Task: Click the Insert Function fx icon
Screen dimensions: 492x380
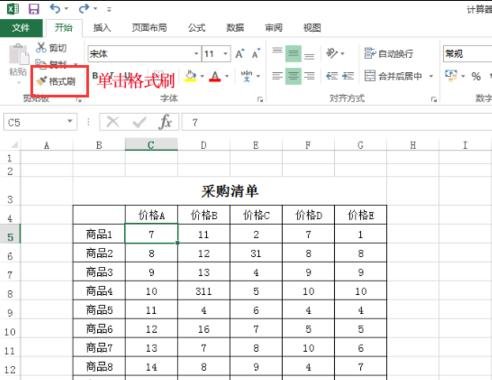Action: (165, 122)
